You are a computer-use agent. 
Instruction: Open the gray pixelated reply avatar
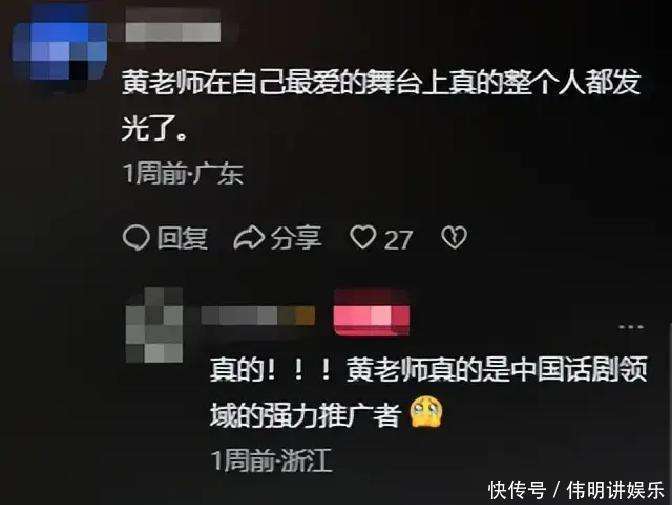click(154, 326)
